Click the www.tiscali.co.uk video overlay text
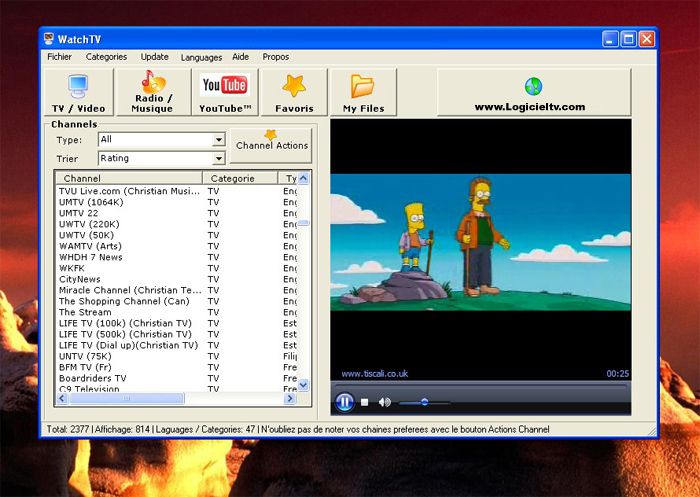700x497 pixels. (375, 374)
